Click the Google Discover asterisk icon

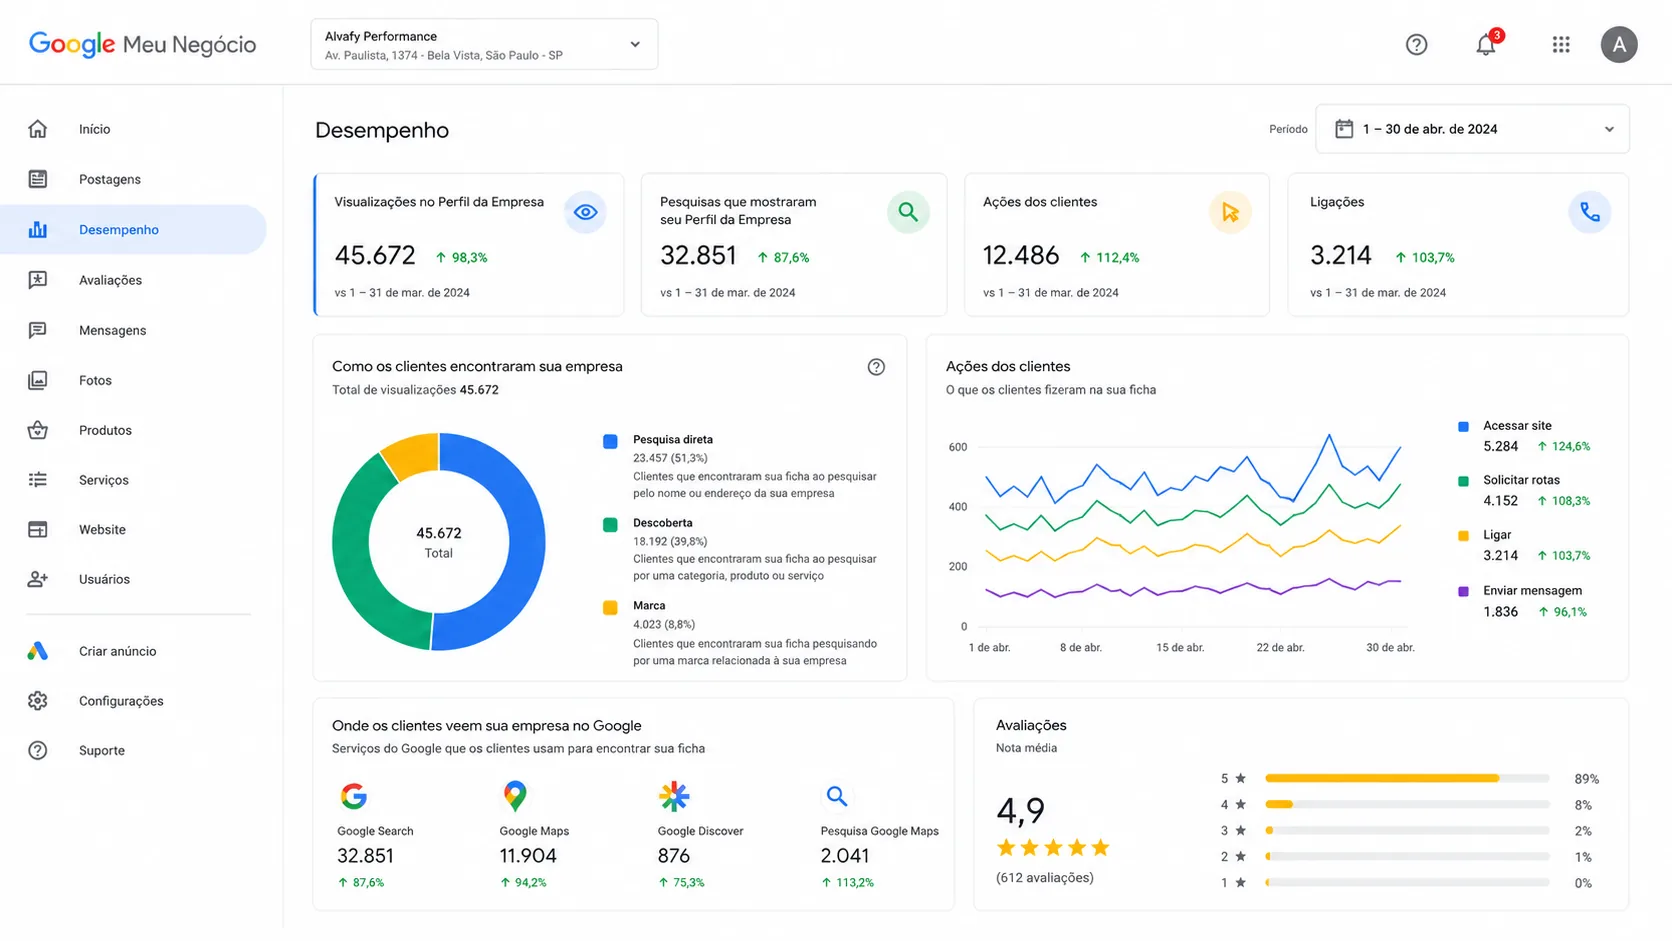coord(675,796)
